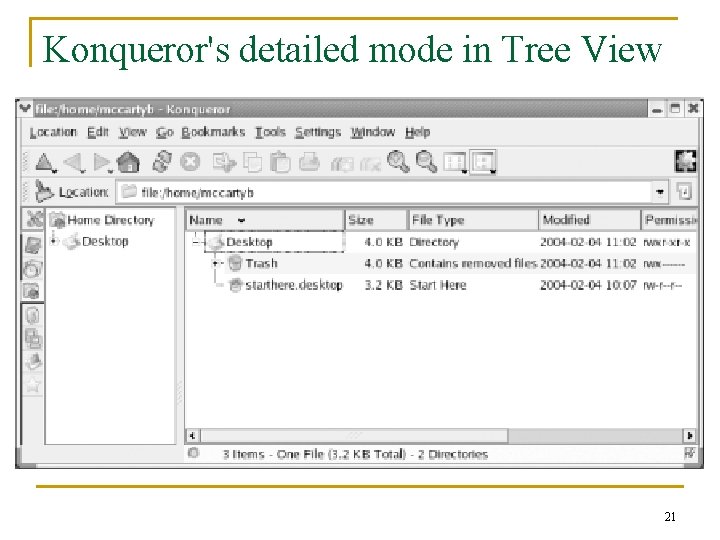
Task: Expand Desktop in the sidebar tree
Action: 54,241
